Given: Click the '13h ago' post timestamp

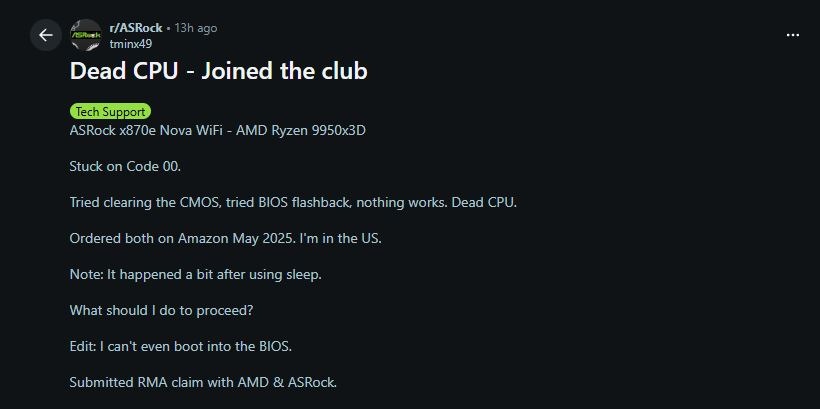Looking at the screenshot, I should [x=195, y=28].
